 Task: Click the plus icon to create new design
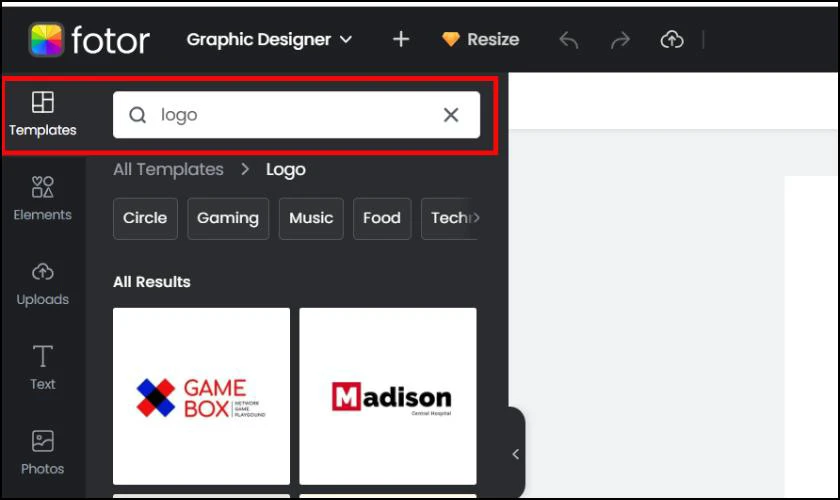click(401, 39)
